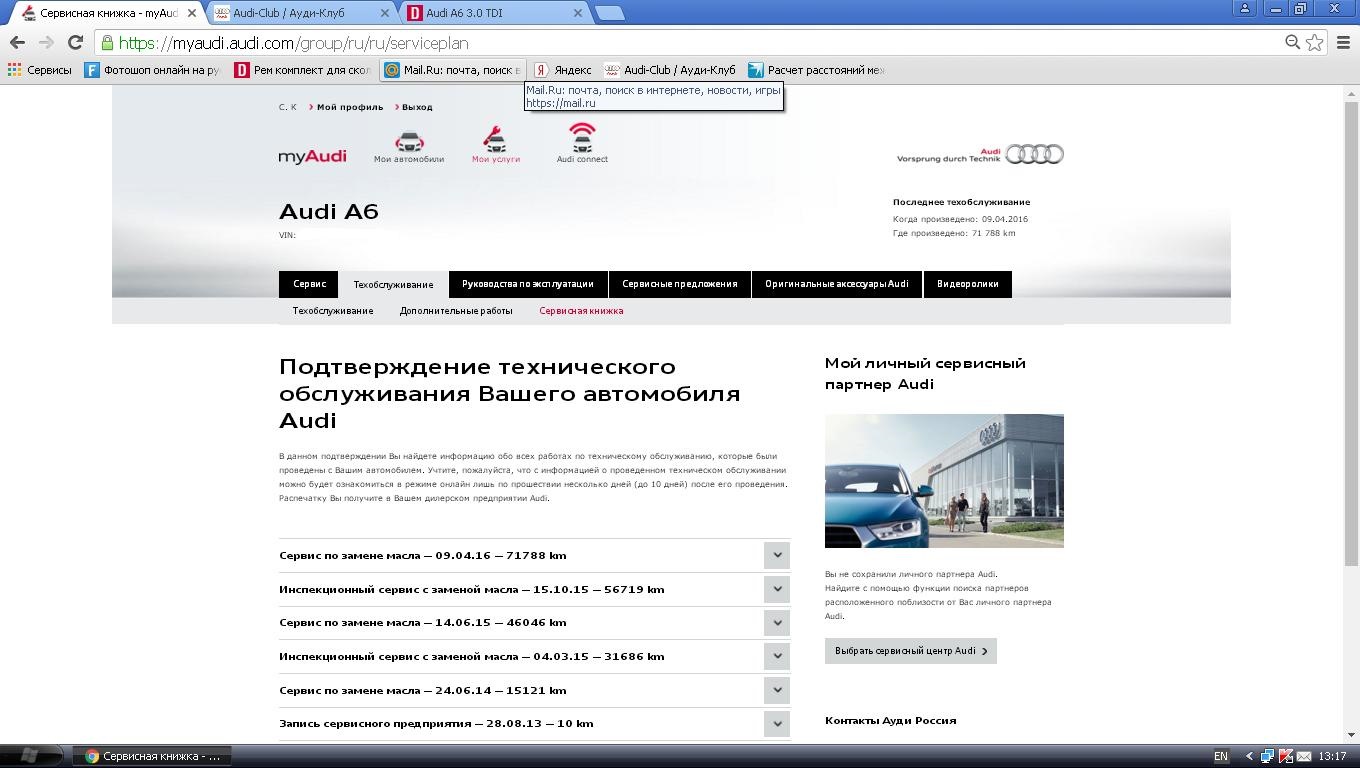
Task: Expand Сервис по замене масла 14.06.15 entry
Action: [x=776, y=622]
